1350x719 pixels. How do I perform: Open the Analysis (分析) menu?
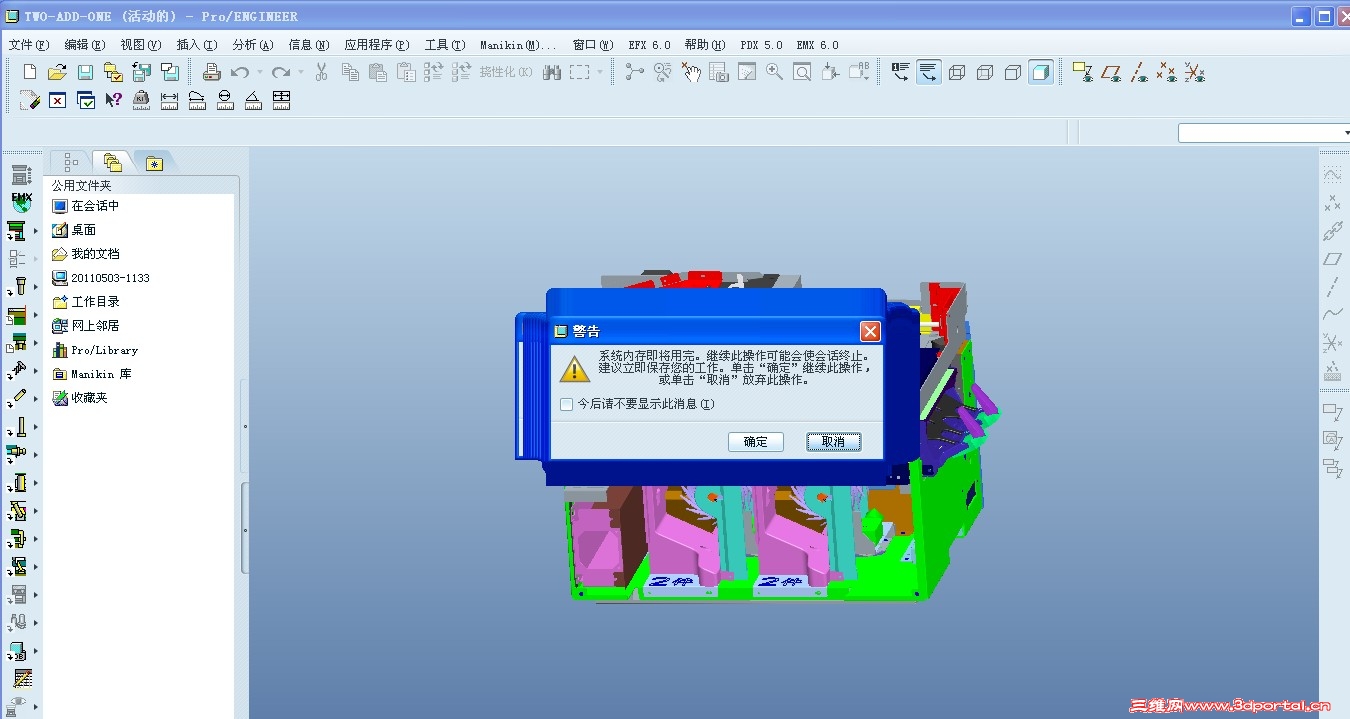(253, 45)
